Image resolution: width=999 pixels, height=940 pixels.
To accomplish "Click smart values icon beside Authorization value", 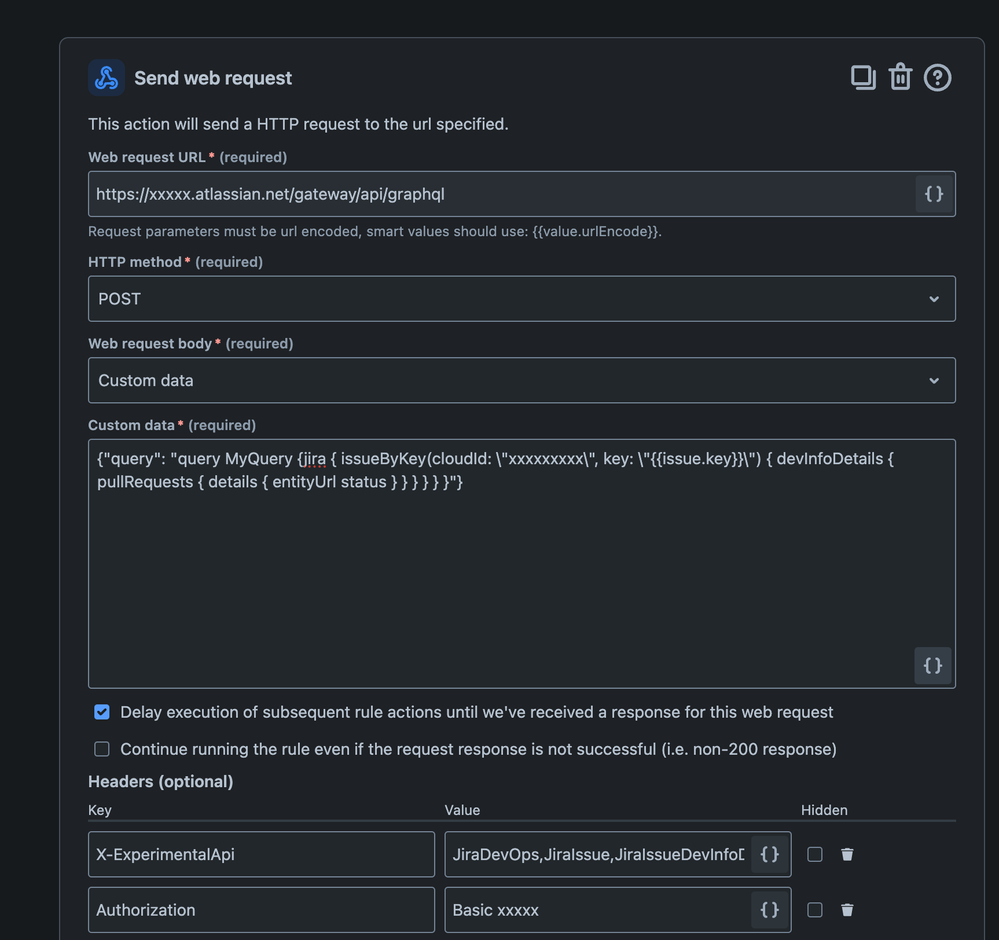I will tap(769, 909).
